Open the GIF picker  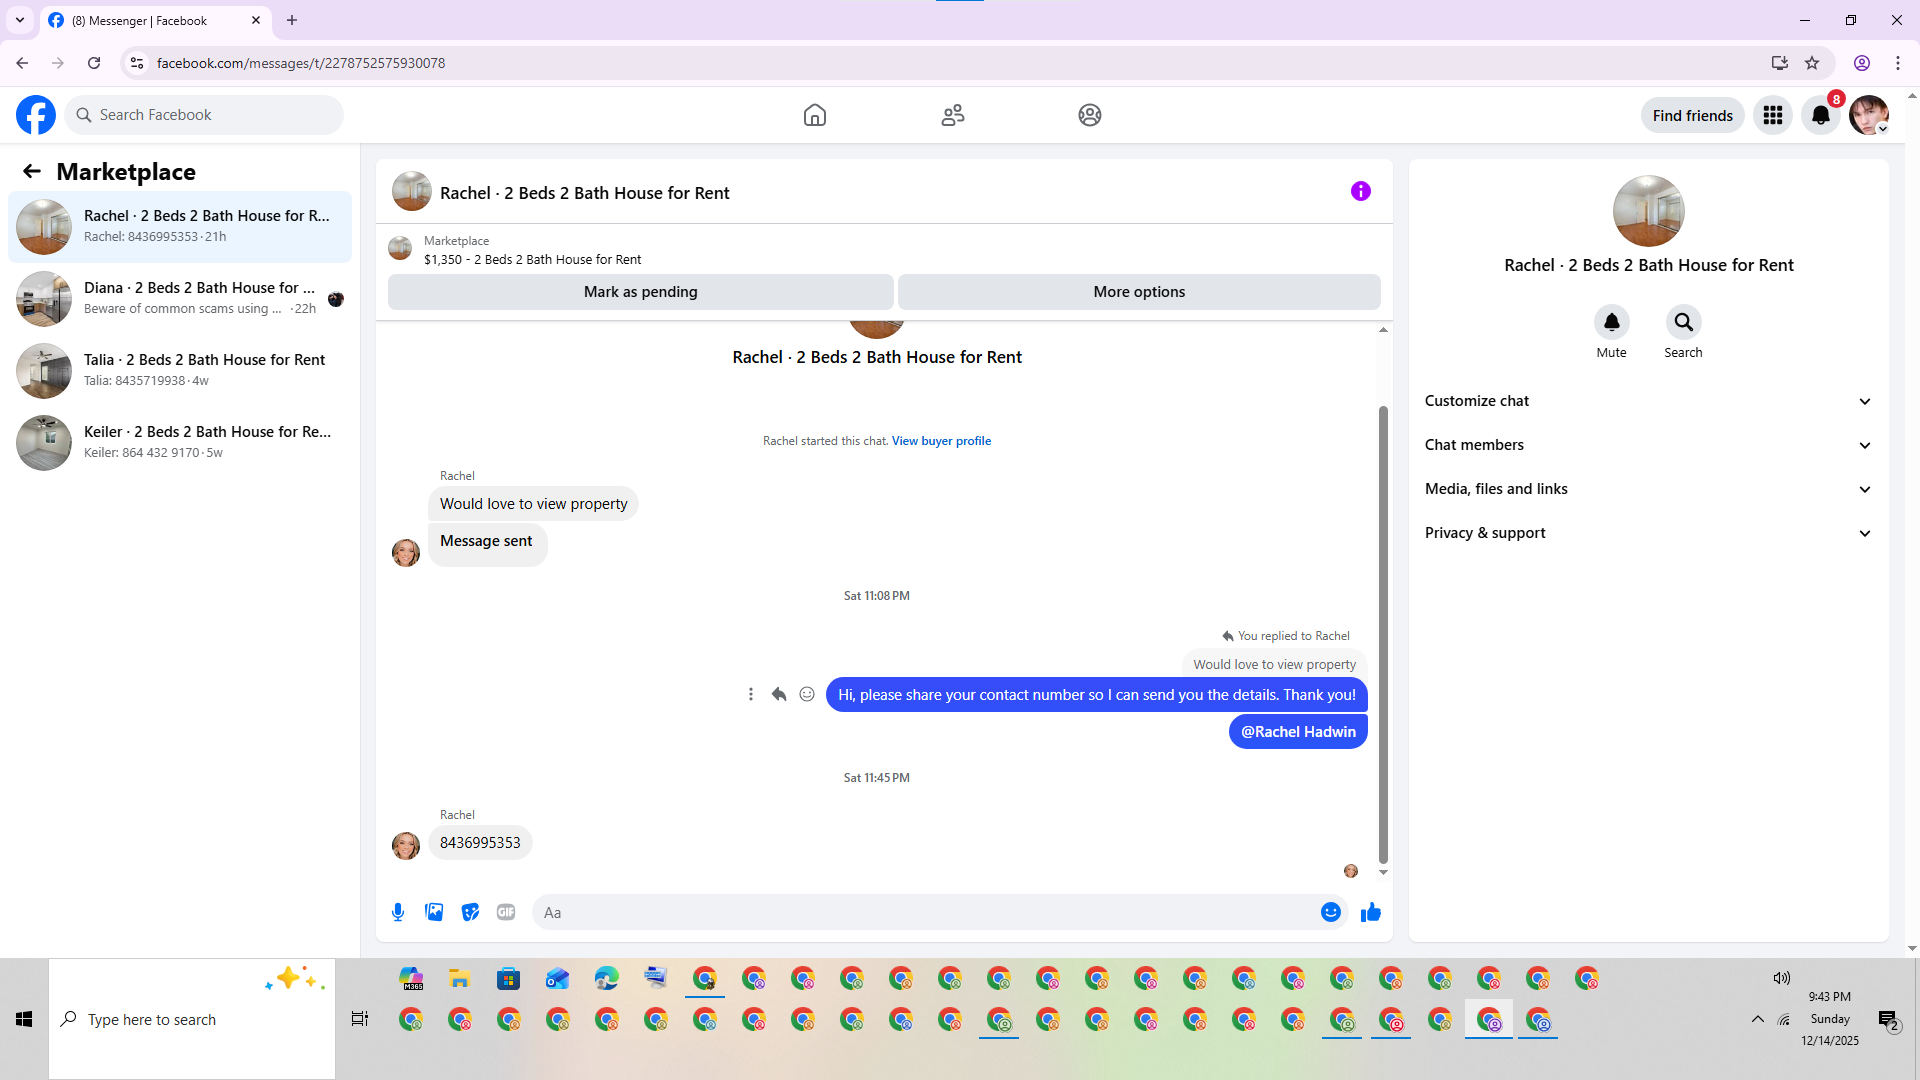pyautogui.click(x=506, y=912)
